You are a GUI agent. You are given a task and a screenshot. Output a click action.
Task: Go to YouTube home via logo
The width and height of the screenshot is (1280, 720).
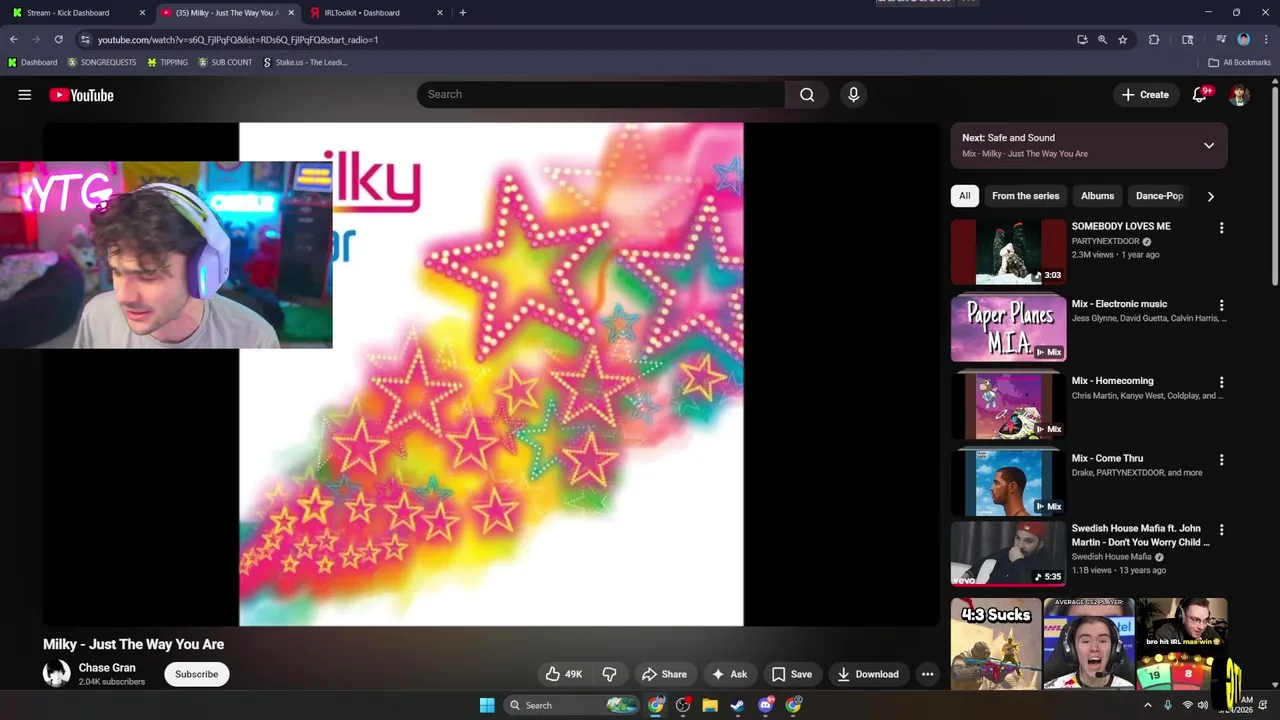click(x=81, y=95)
